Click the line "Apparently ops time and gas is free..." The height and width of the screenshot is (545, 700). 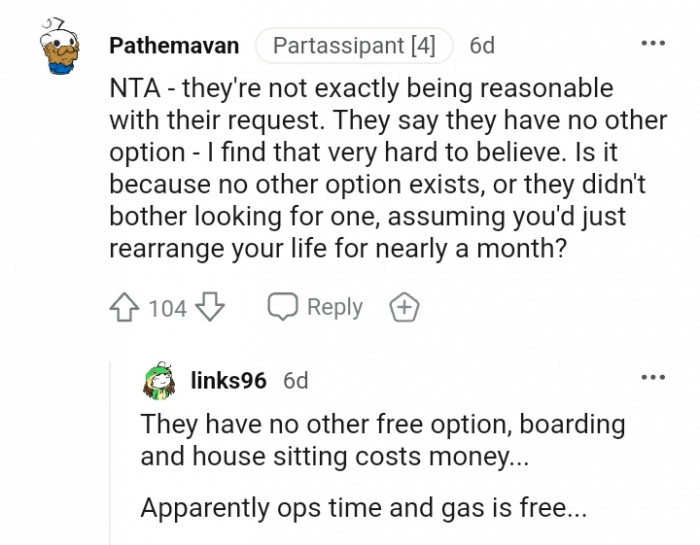[x=364, y=507]
